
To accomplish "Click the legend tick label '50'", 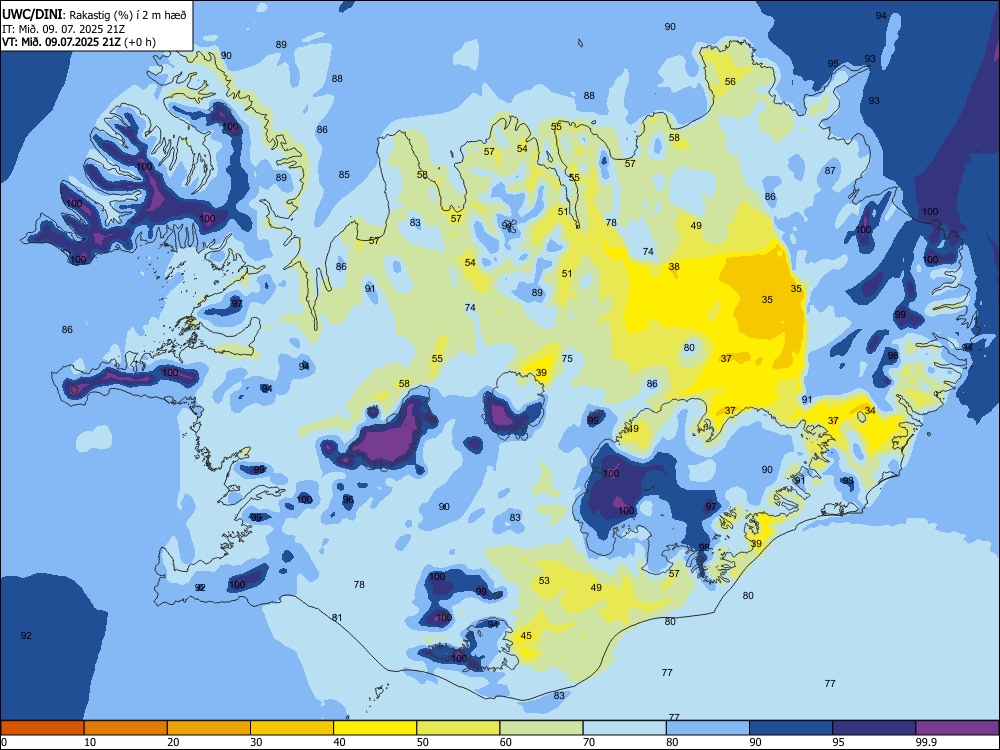I will click(423, 742).
